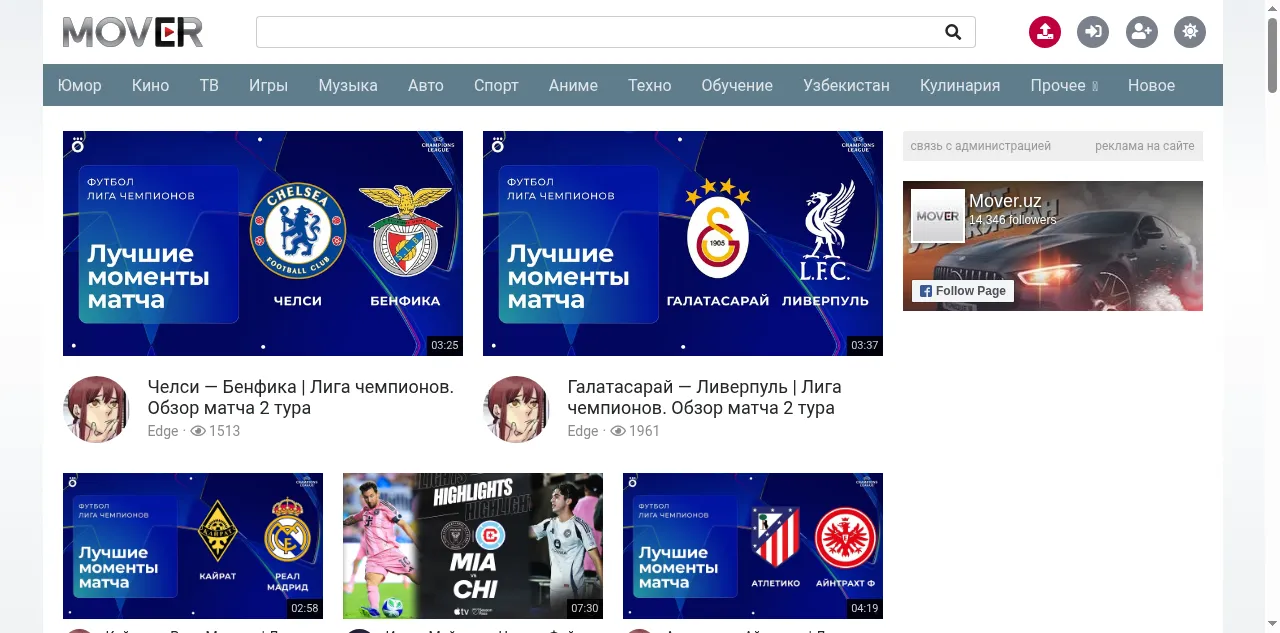Click the MOVER Facebook widget avatar
Screen dimensions: 1280x633
click(938, 216)
